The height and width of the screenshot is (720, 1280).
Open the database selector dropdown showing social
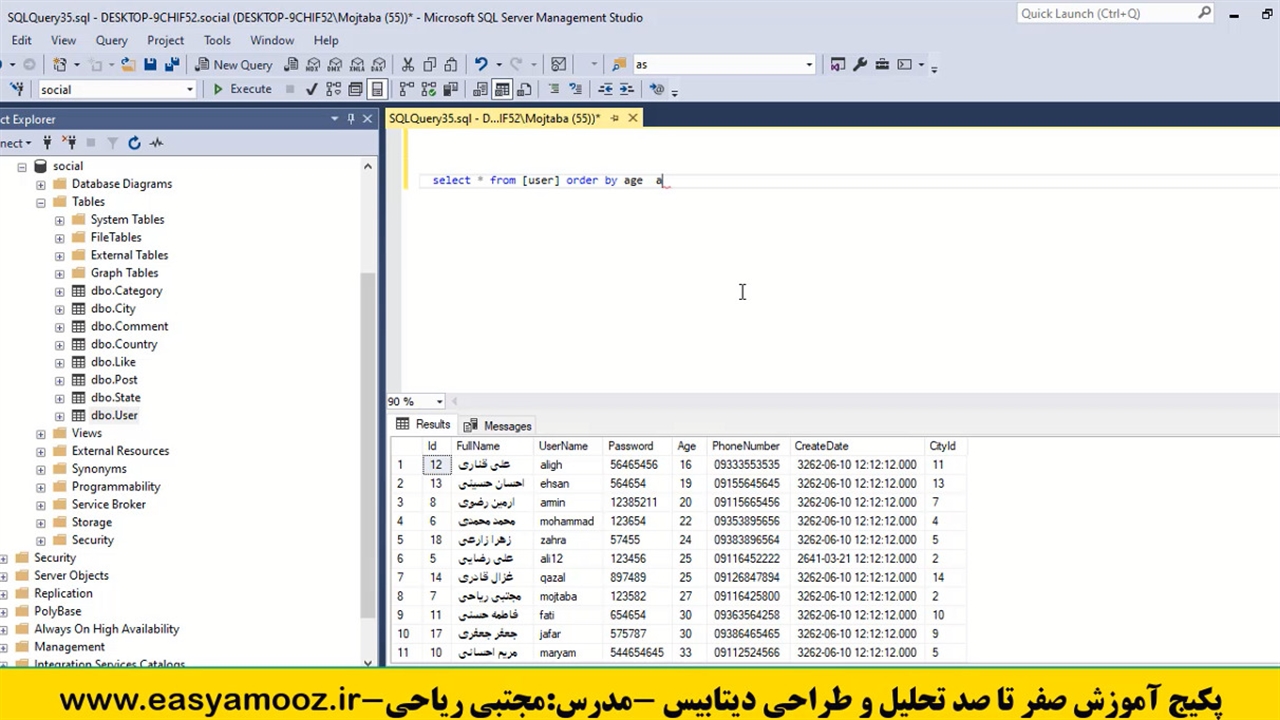189,89
